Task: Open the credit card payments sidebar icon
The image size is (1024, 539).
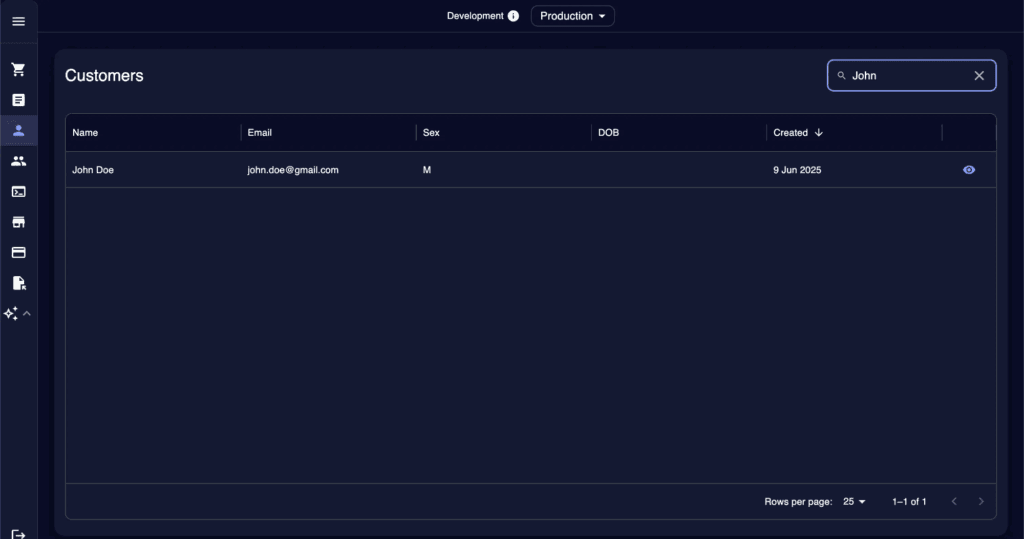Action: click(18, 252)
